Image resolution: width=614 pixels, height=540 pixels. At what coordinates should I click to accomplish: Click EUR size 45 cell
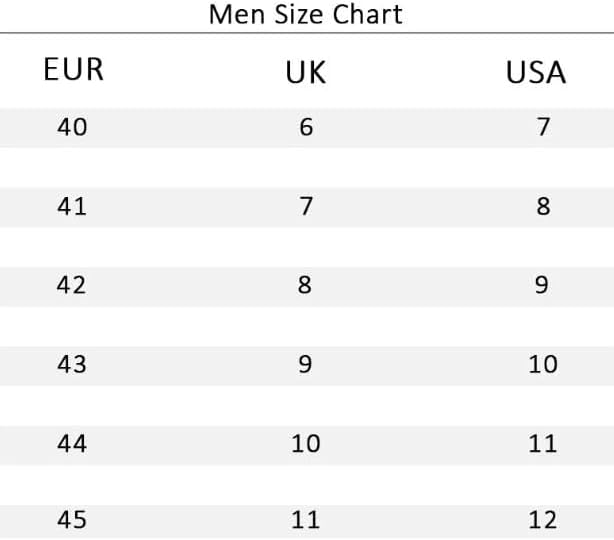click(72, 520)
